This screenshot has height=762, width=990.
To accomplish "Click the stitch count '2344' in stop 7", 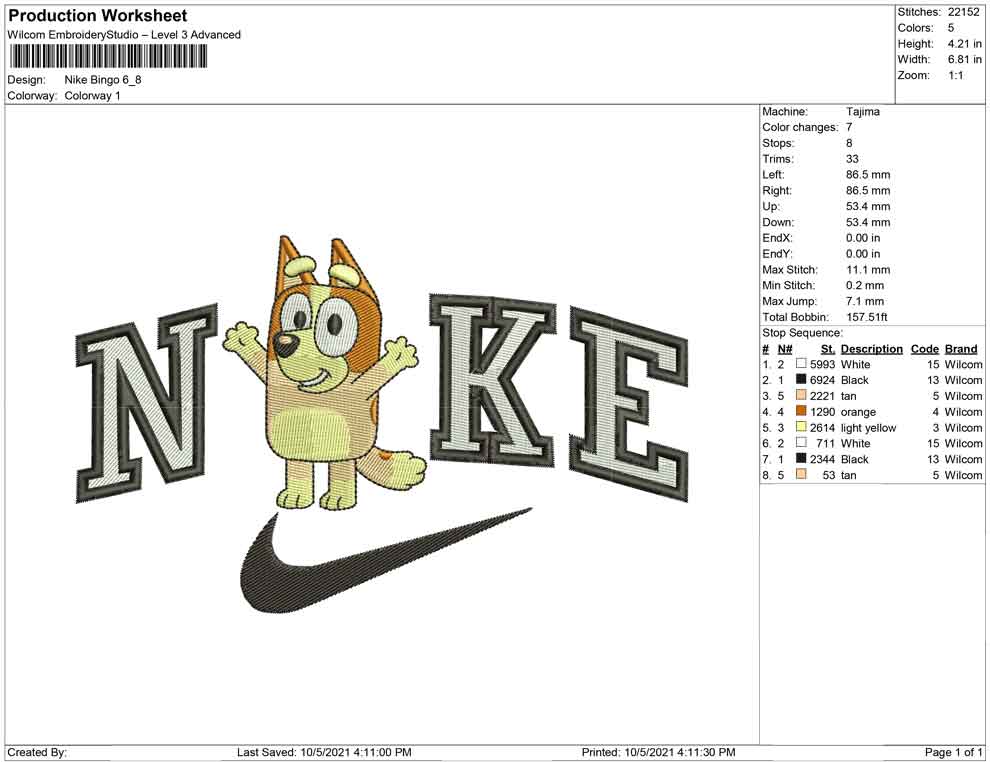I will [x=822, y=459].
